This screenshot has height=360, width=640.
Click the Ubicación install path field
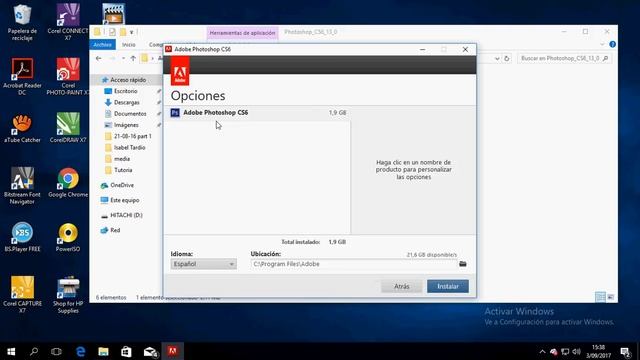click(x=354, y=264)
